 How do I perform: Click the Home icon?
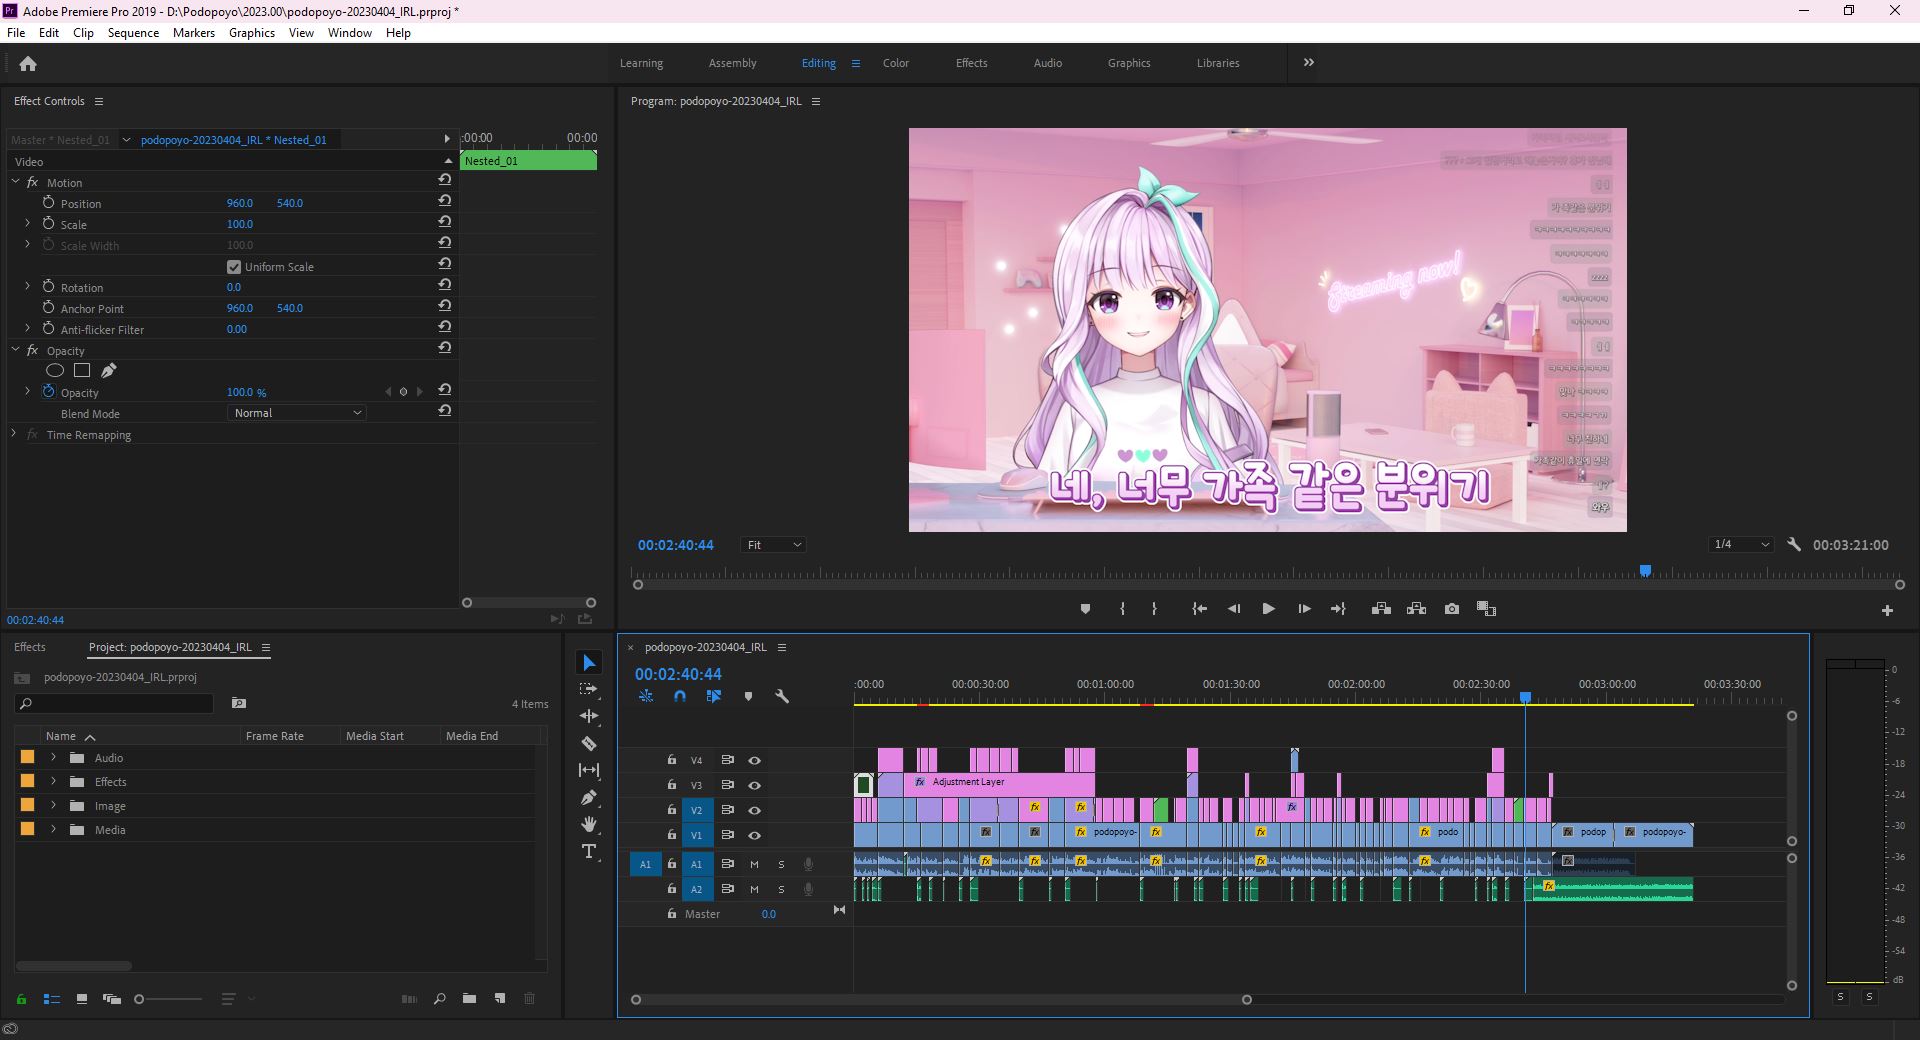[x=28, y=64]
